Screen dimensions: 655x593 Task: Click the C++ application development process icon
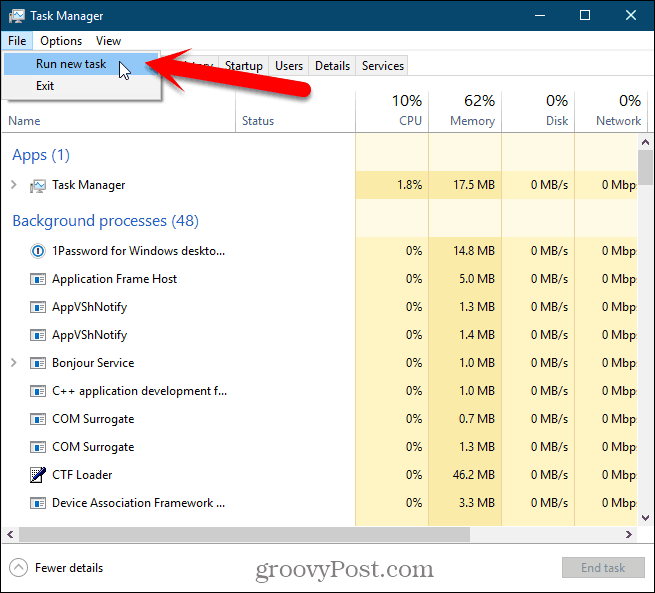[x=38, y=391]
